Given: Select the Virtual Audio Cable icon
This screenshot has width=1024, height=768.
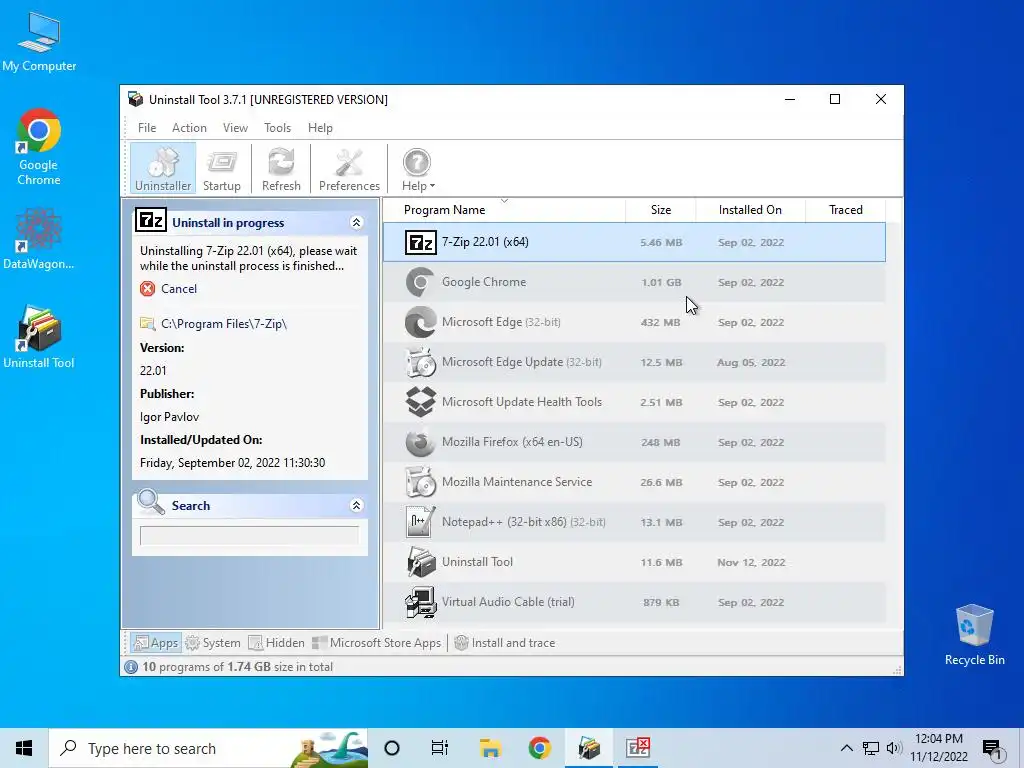Looking at the screenshot, I should 421,602.
